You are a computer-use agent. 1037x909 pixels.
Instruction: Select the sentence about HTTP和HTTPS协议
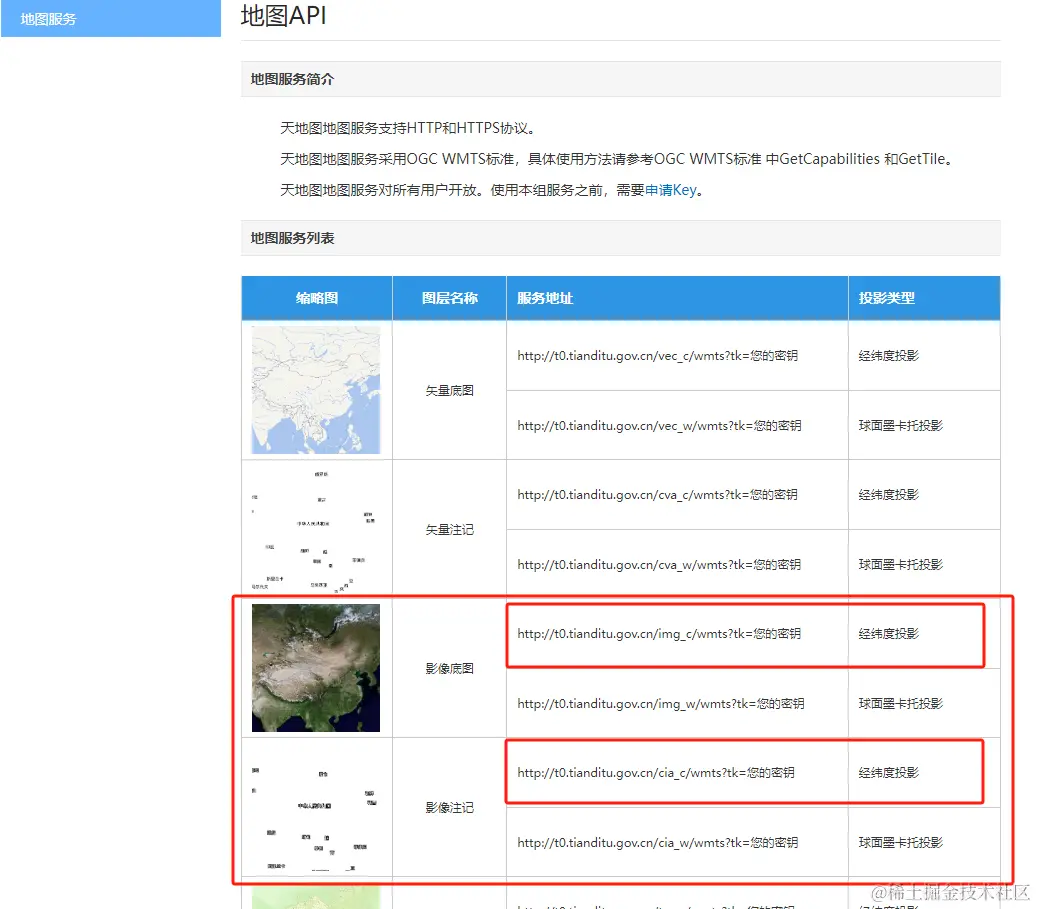coord(407,128)
